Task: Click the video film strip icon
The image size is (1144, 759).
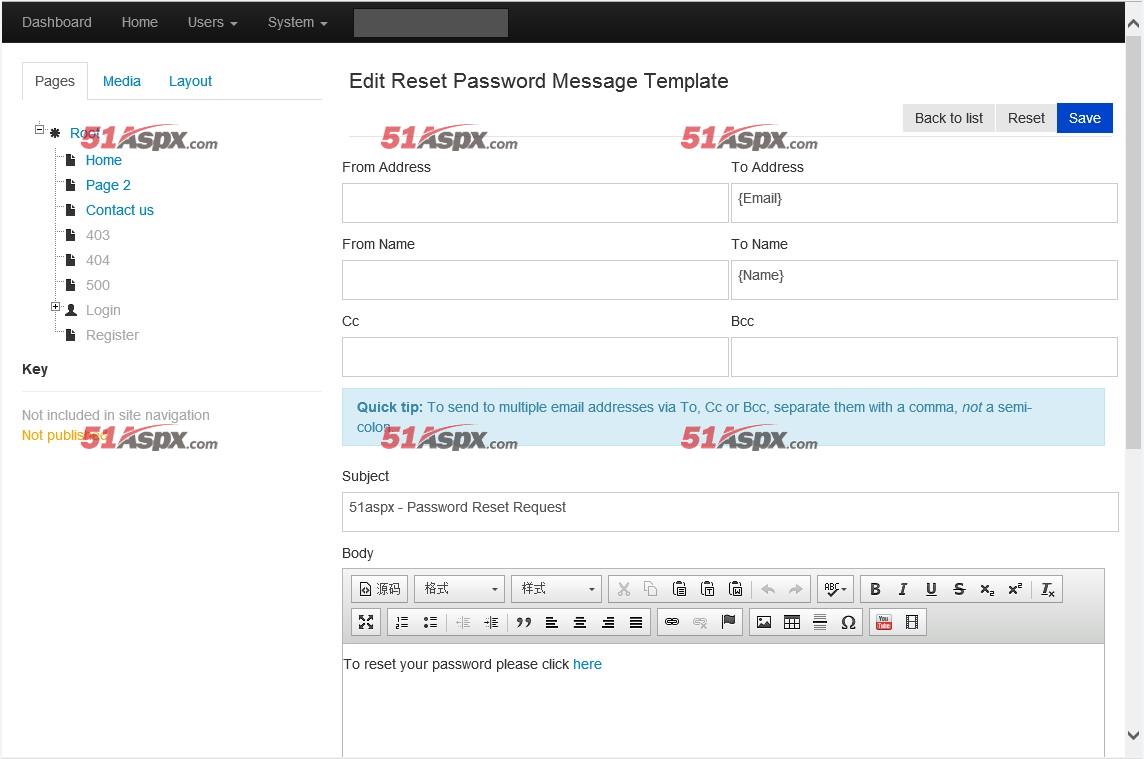Action: pyautogui.click(x=912, y=623)
